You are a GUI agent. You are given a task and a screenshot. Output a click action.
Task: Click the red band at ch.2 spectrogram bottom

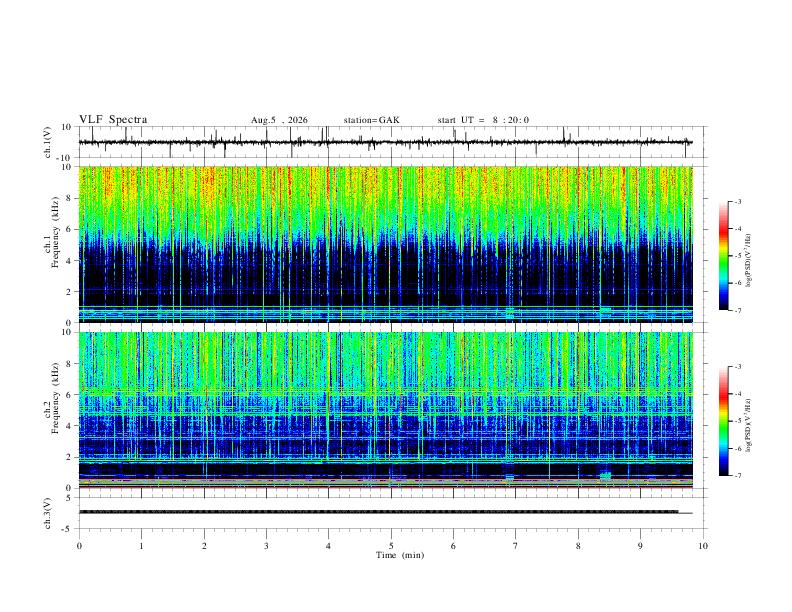pyautogui.click(x=385, y=487)
